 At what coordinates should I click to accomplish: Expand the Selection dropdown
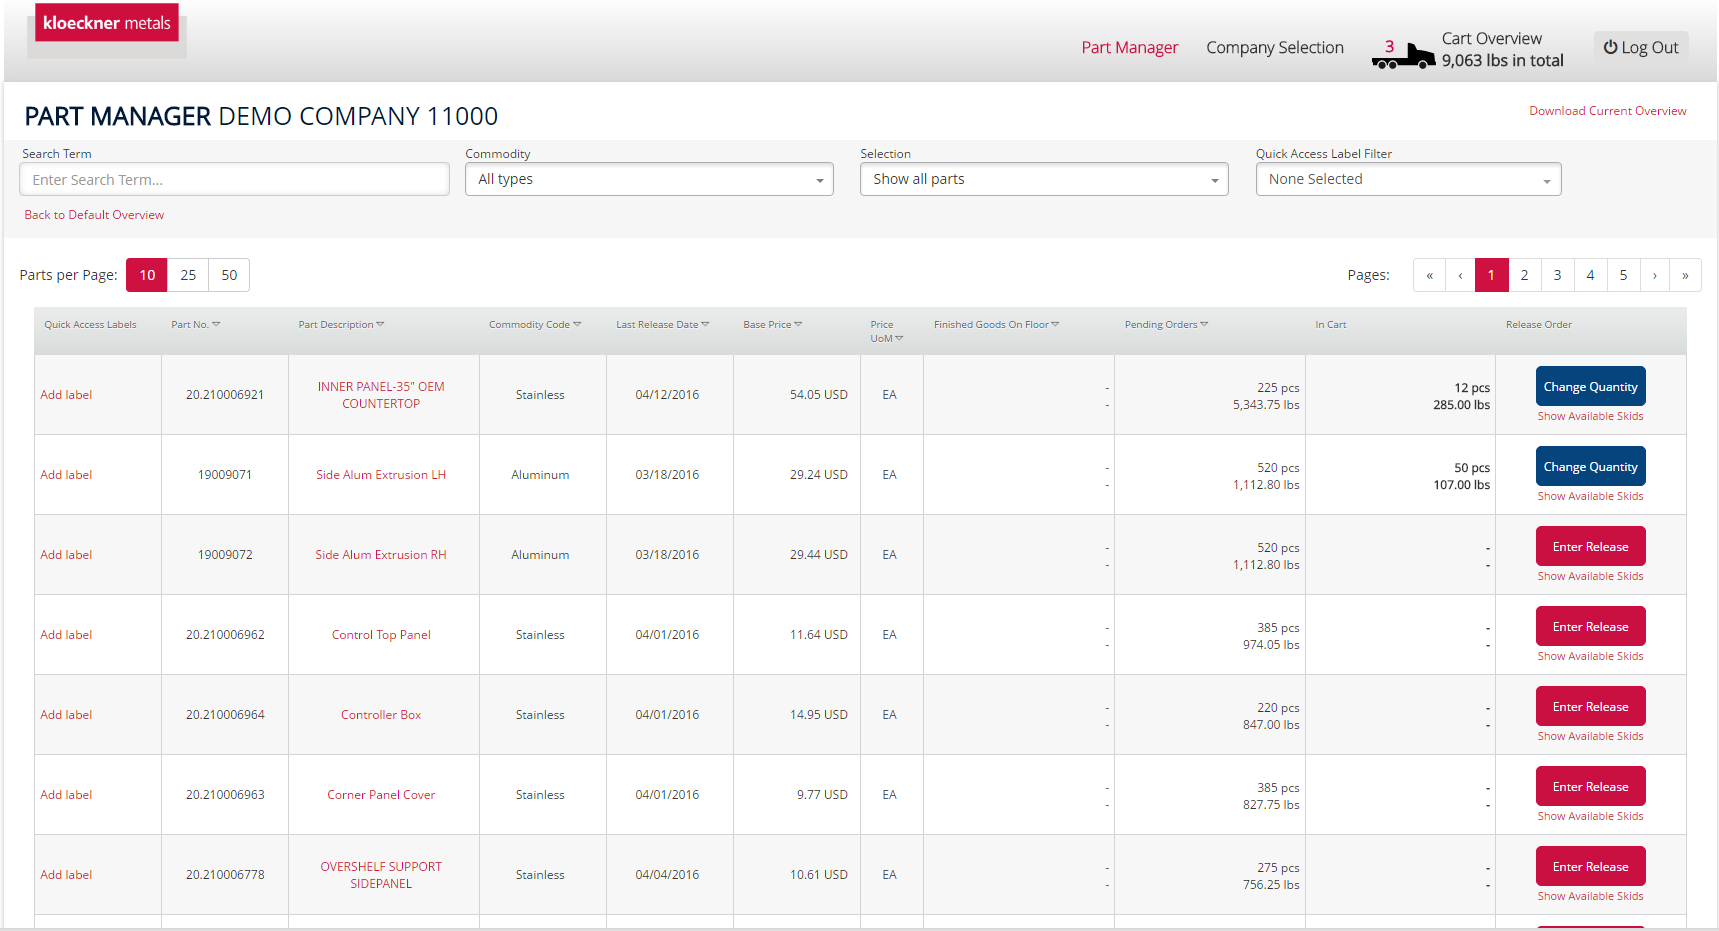coord(1044,180)
